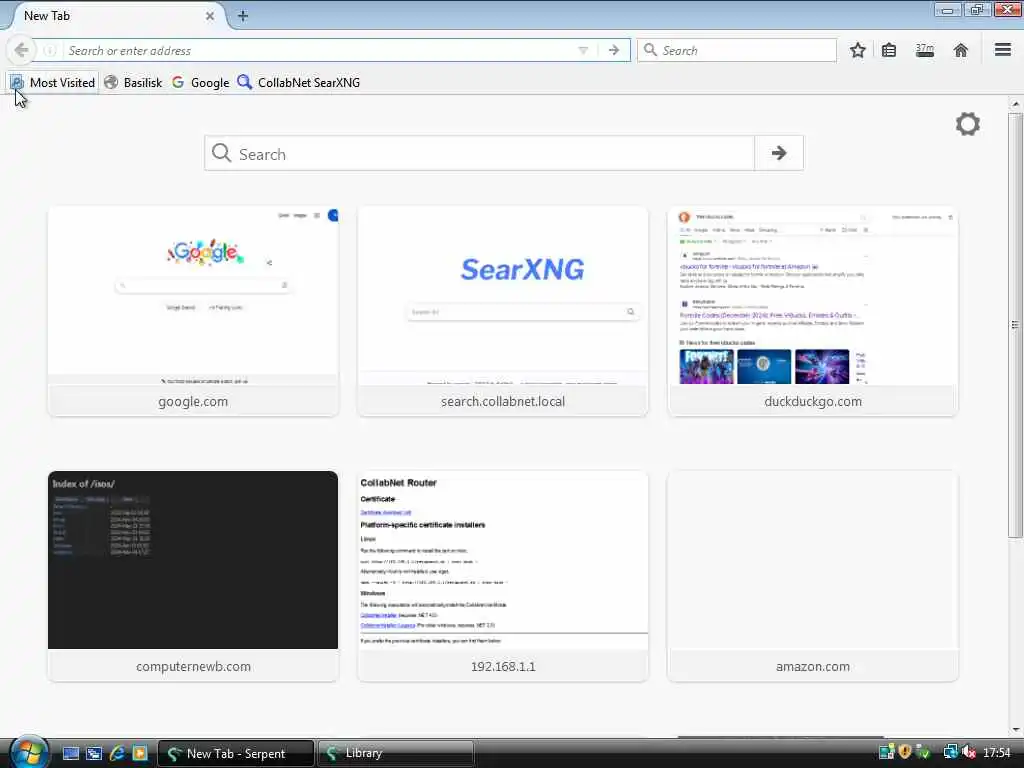Open CollabNet SearXNG bookmark
This screenshot has height=768, width=1024.
[x=299, y=83]
